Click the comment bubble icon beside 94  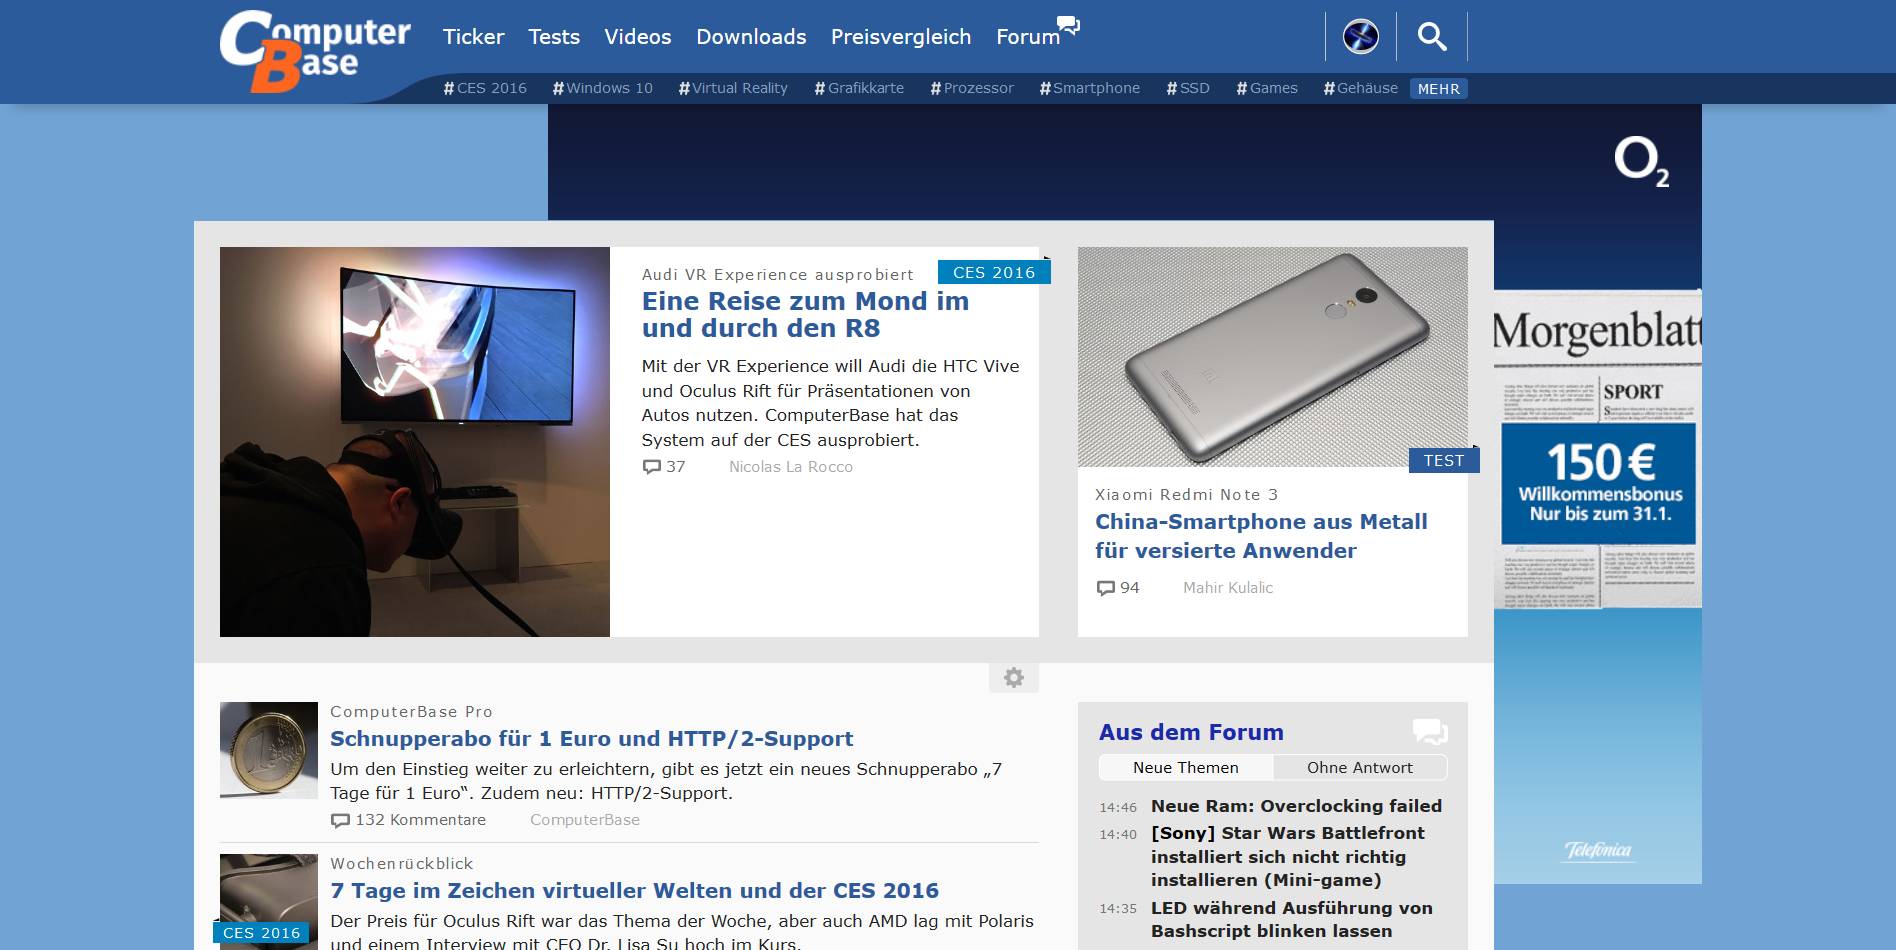(1106, 588)
